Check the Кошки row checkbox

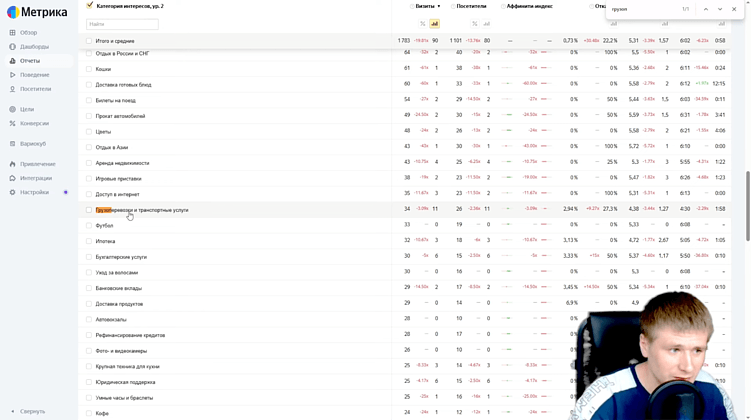coord(89,69)
